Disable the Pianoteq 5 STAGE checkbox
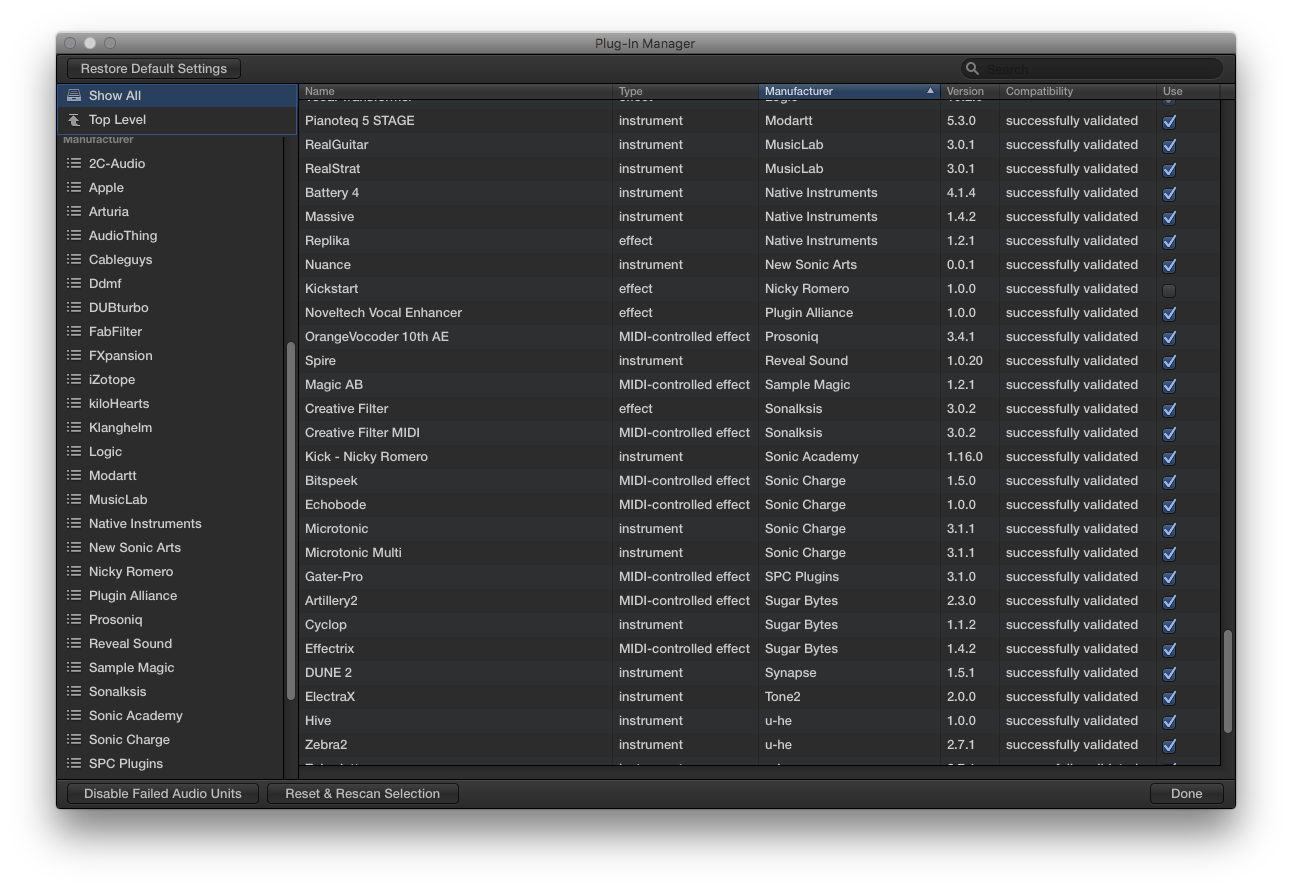 click(x=1169, y=121)
